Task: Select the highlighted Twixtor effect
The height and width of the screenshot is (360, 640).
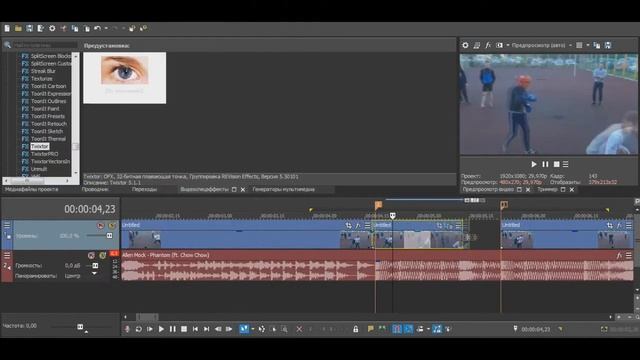Action: pos(40,146)
